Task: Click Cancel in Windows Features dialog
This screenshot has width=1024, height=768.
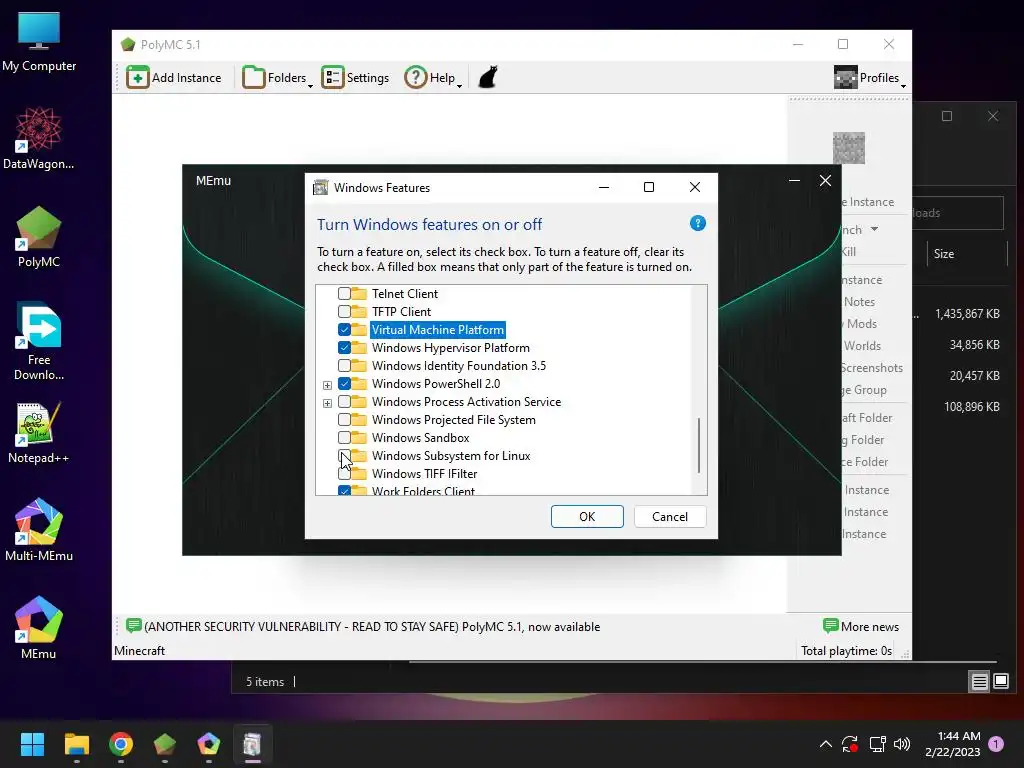Action: pyautogui.click(x=670, y=517)
